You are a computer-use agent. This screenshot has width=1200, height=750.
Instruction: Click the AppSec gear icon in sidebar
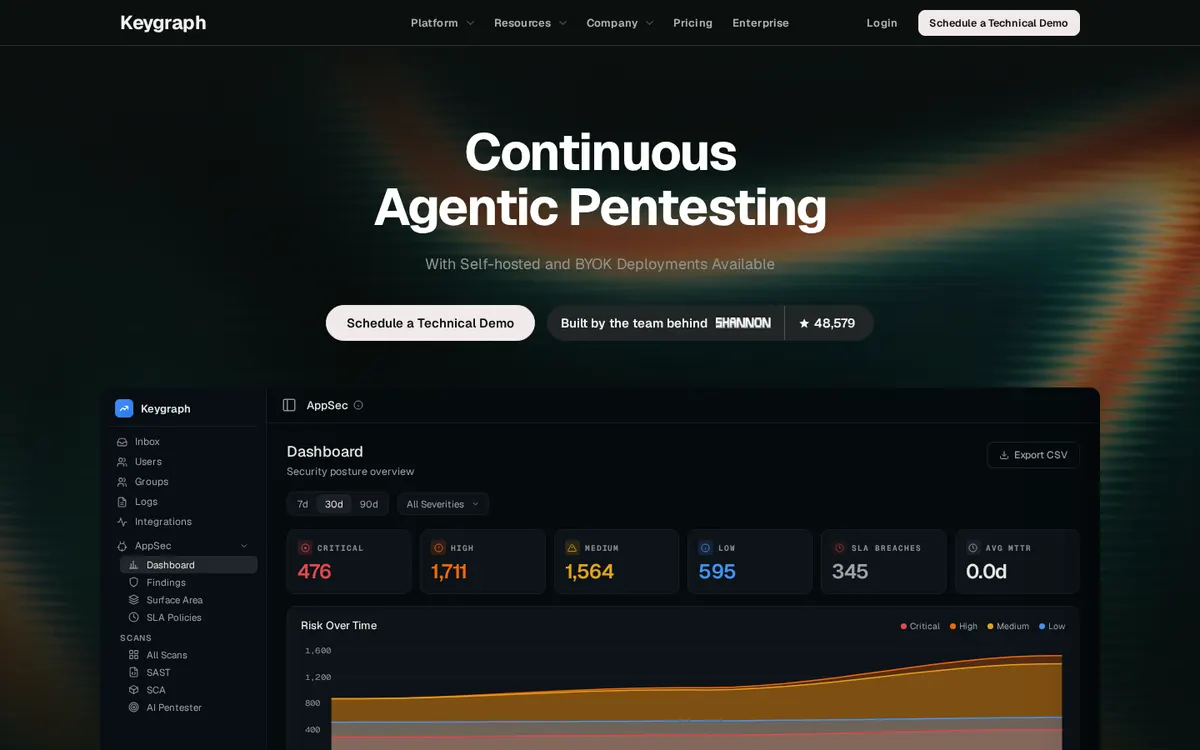[x=122, y=546]
